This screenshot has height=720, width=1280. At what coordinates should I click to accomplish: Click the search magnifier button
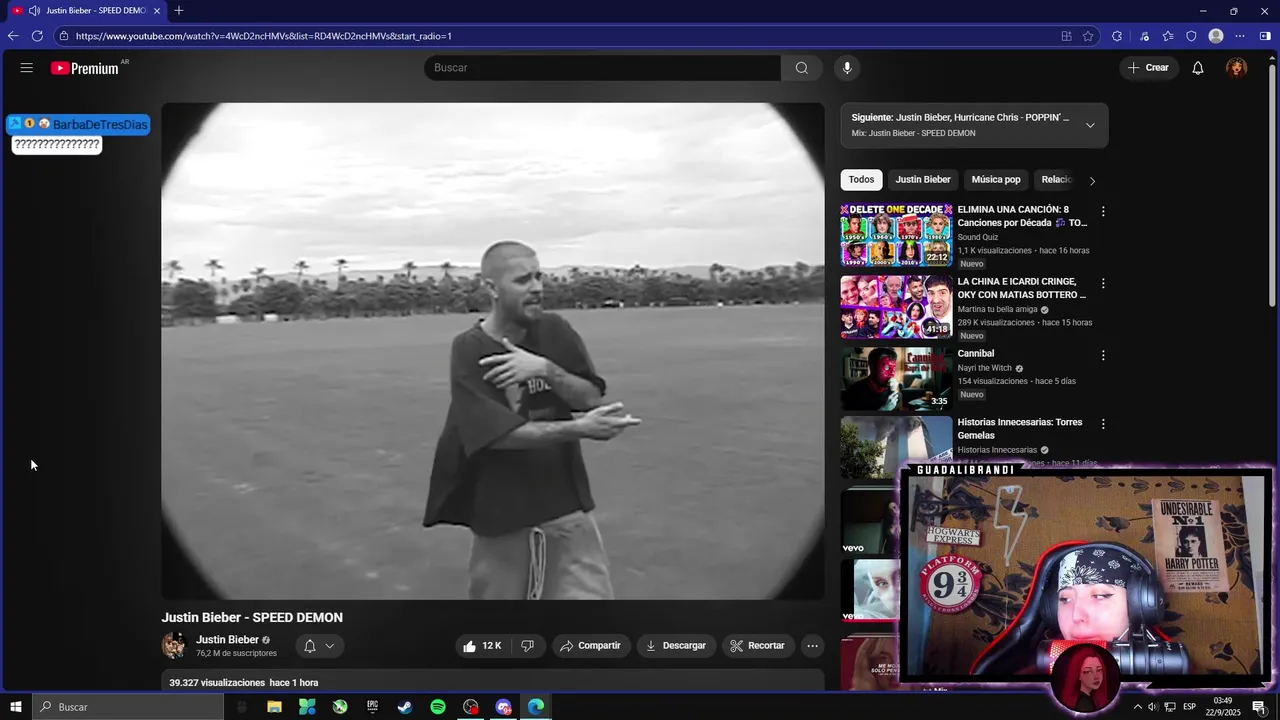[x=801, y=68]
